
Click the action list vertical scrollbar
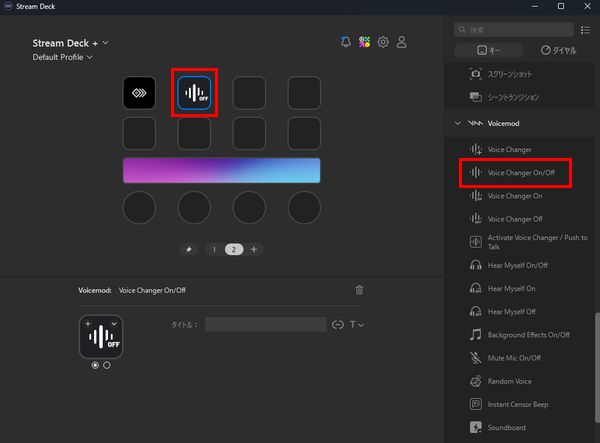click(x=596, y=367)
